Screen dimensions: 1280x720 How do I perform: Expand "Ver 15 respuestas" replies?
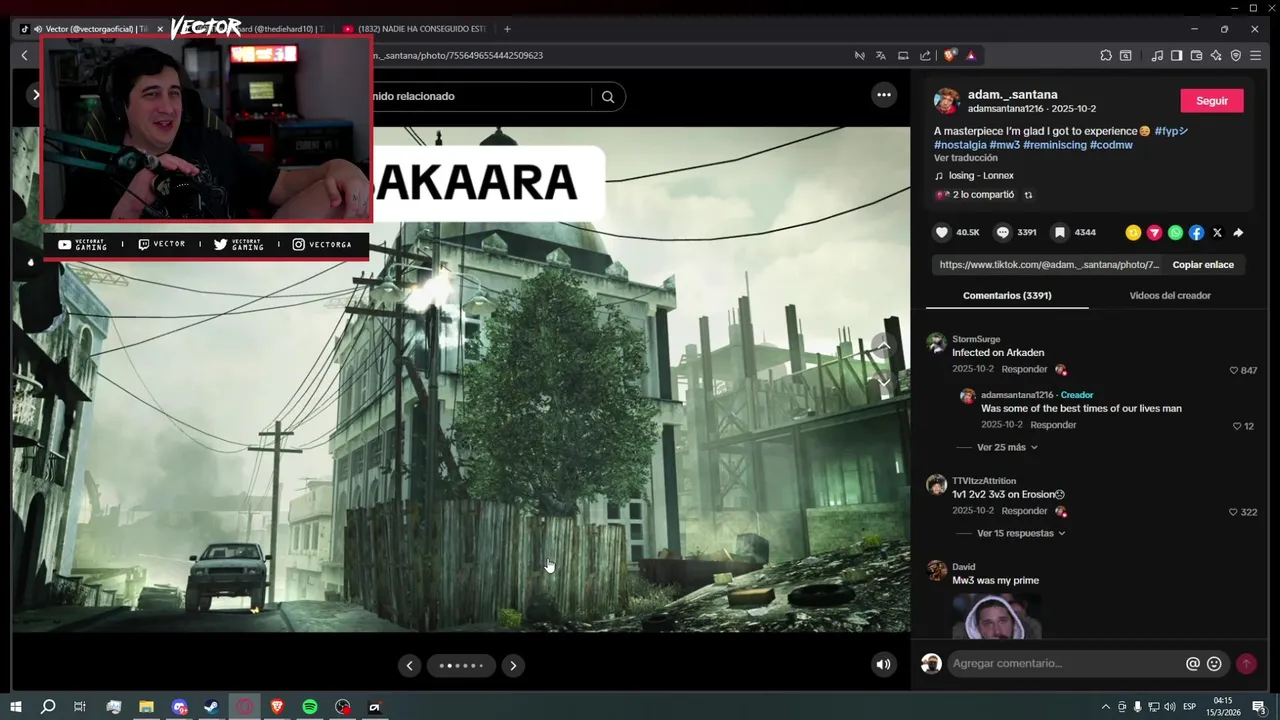(x=1021, y=533)
